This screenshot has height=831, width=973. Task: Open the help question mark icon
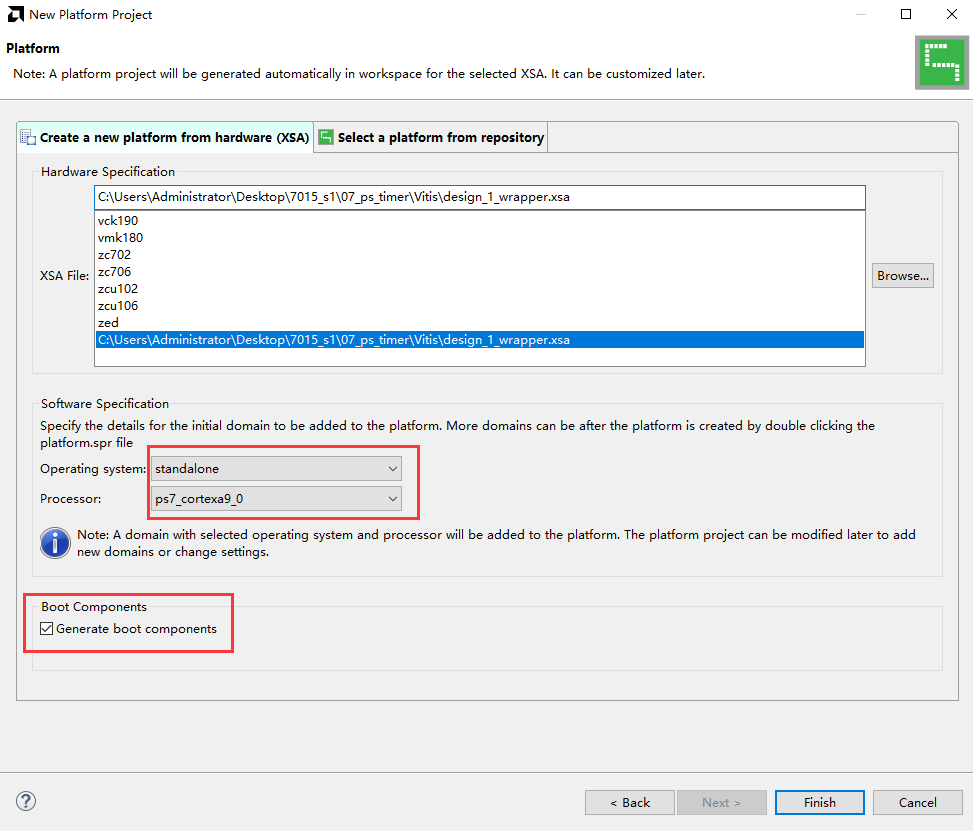[25, 801]
